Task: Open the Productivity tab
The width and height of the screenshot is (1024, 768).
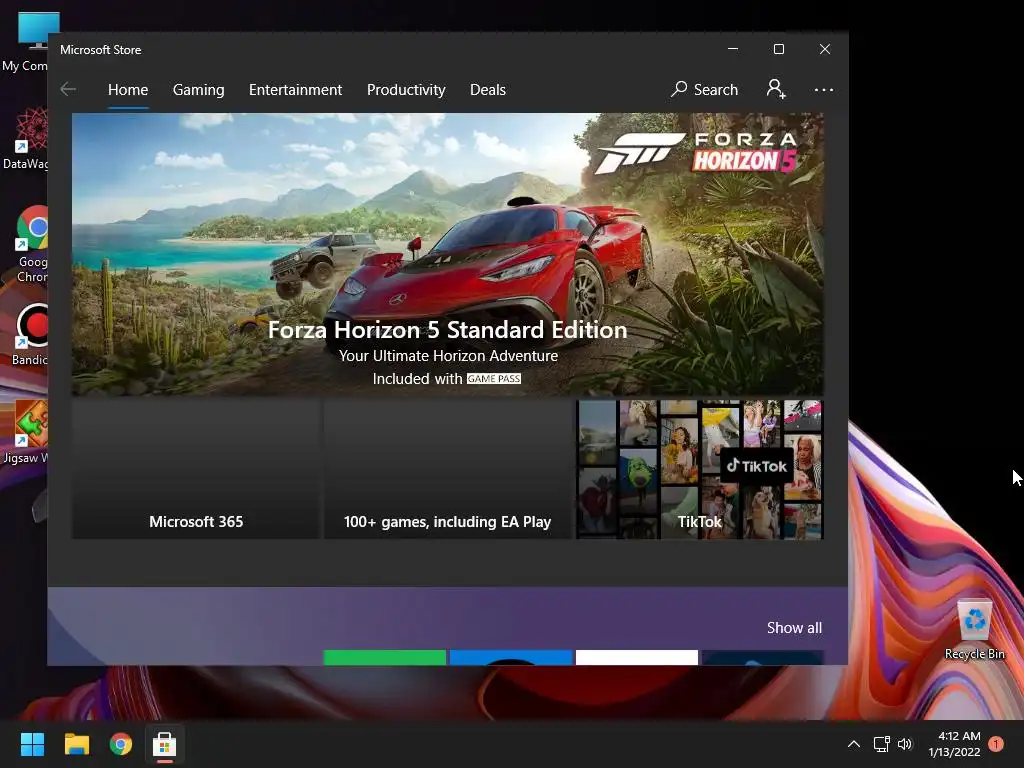Action: (406, 89)
